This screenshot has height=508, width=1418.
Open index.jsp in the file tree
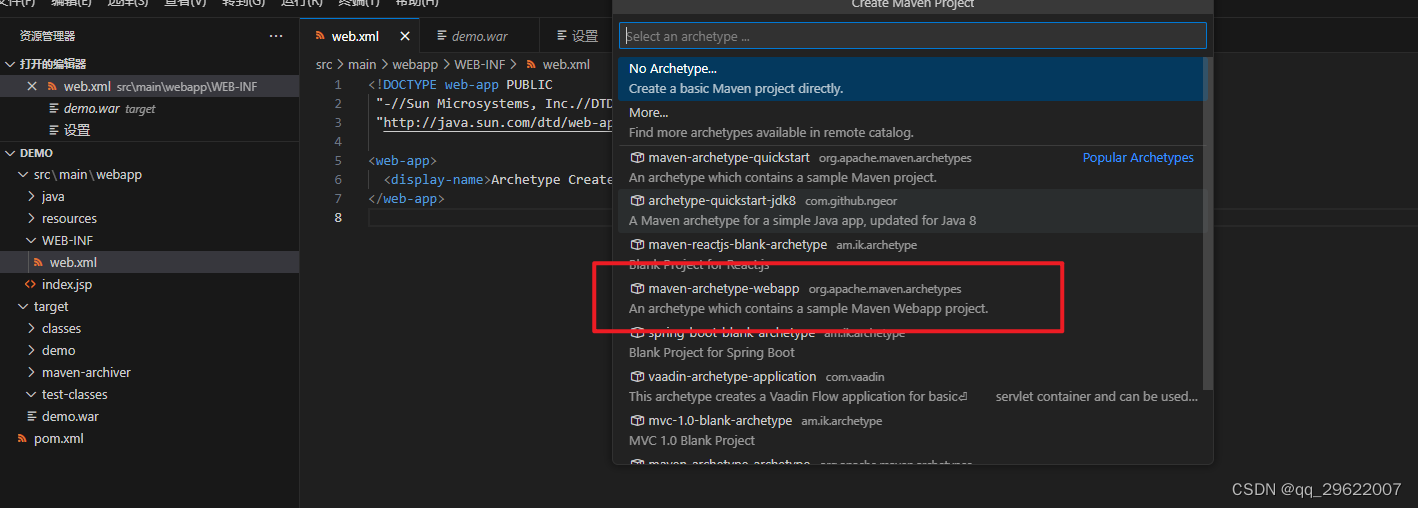click(149, 285)
